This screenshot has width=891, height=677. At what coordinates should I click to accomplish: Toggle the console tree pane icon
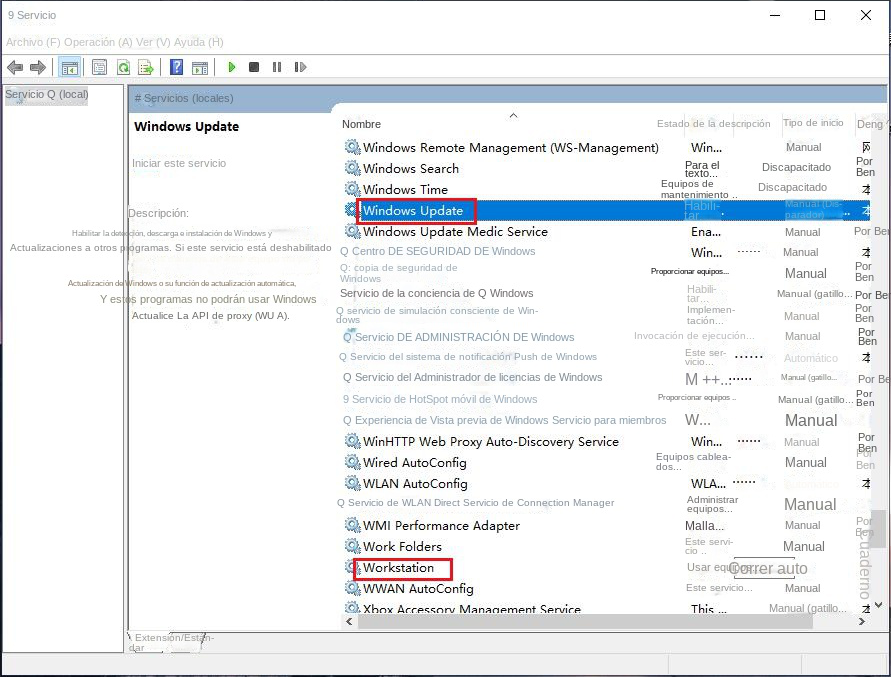[x=70, y=67]
